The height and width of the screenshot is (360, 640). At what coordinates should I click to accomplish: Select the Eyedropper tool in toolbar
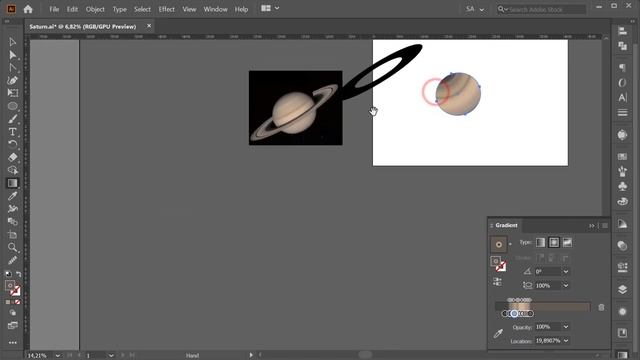click(12, 196)
